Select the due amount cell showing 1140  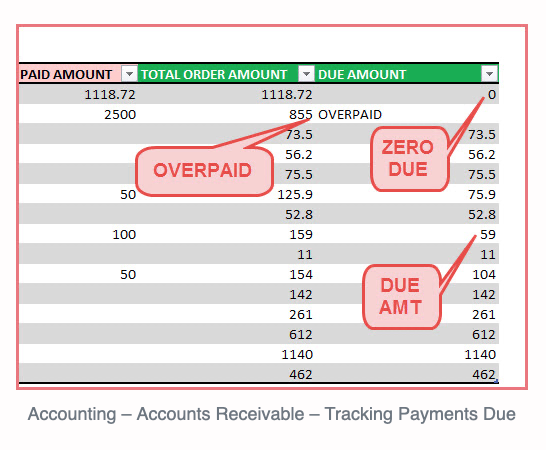point(407,354)
